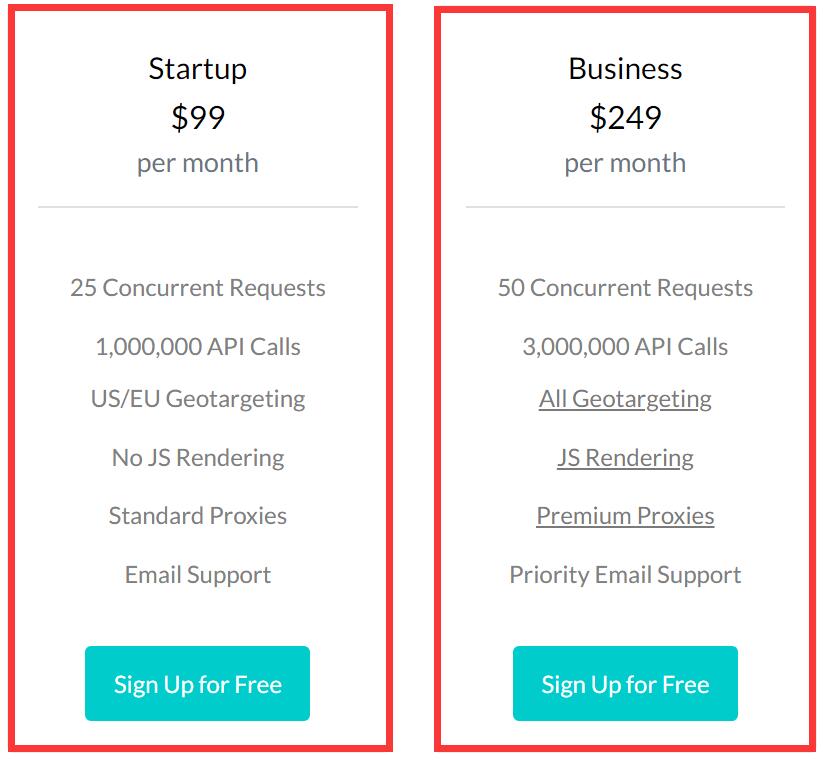Click 1,000,000 API Calls feature text

(197, 348)
